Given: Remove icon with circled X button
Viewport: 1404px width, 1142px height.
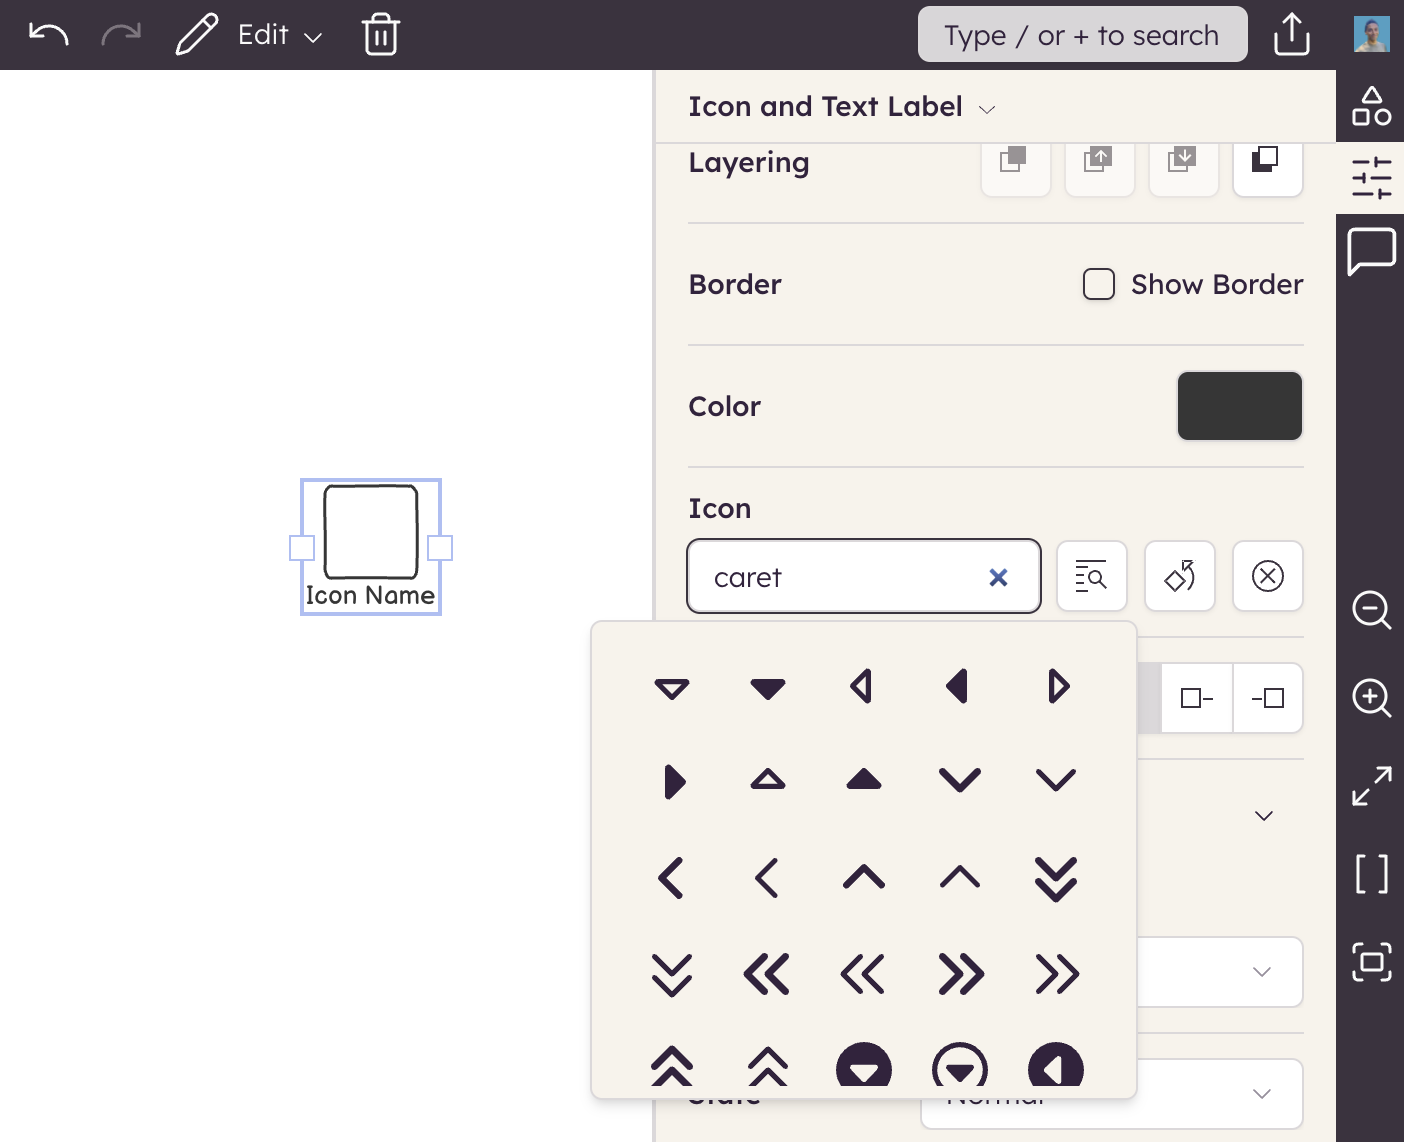Looking at the screenshot, I should tap(1267, 576).
